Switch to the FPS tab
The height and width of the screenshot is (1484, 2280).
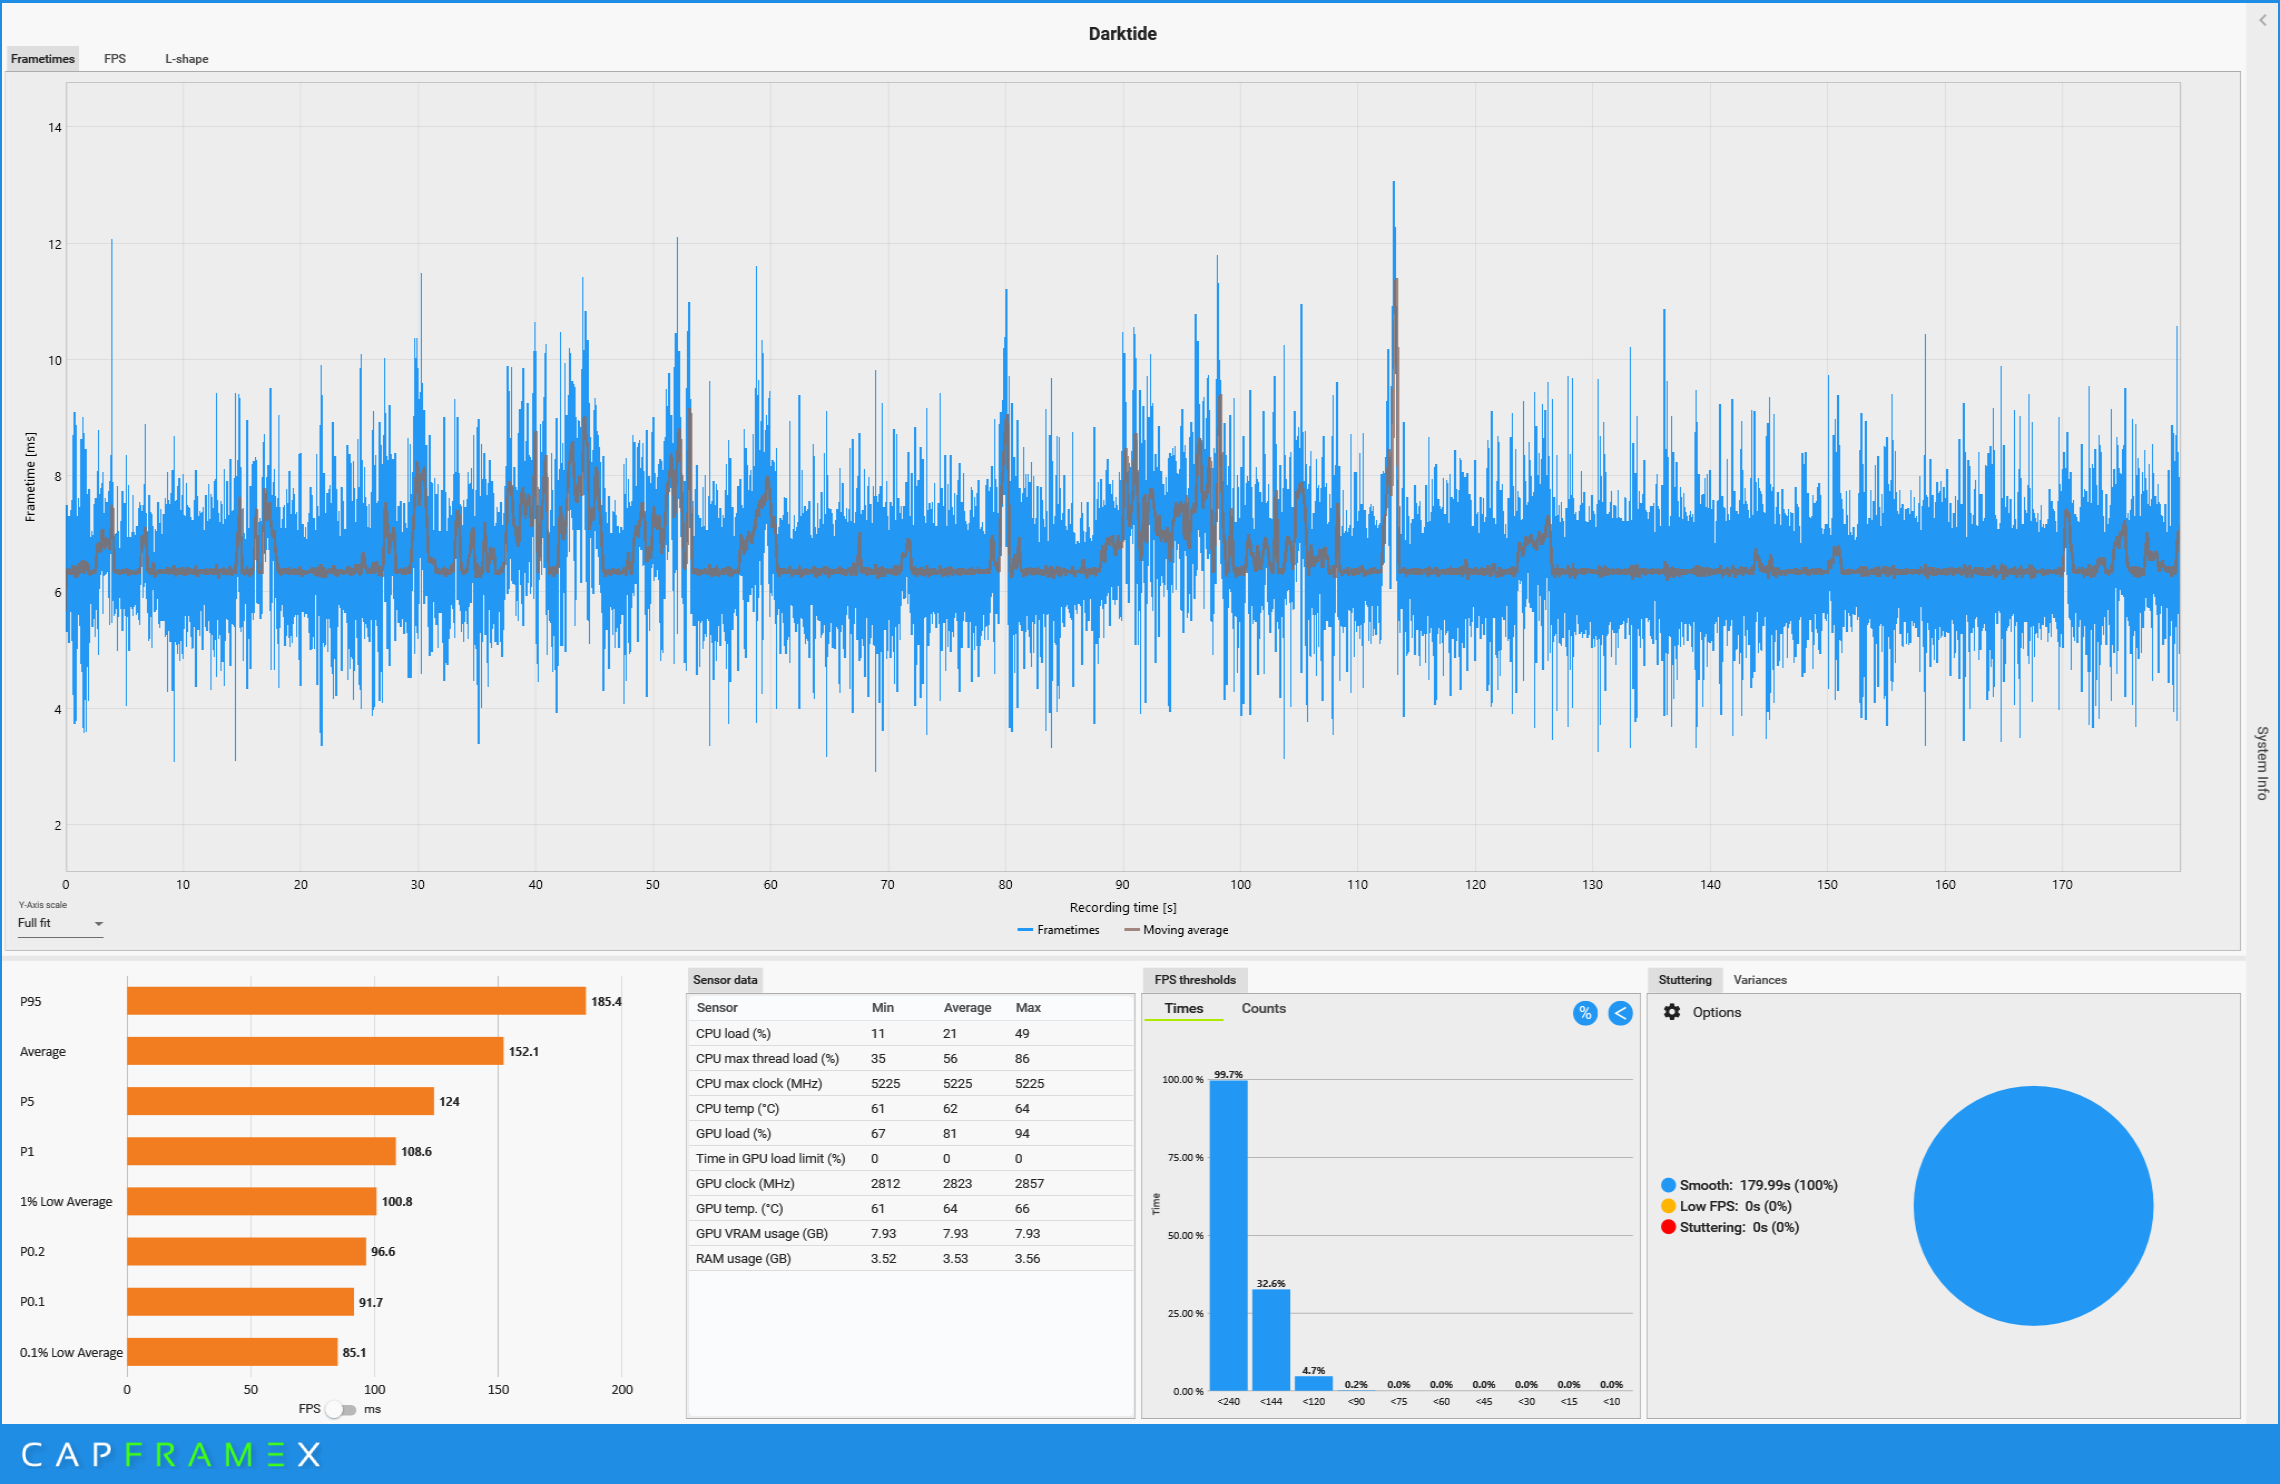tap(115, 59)
